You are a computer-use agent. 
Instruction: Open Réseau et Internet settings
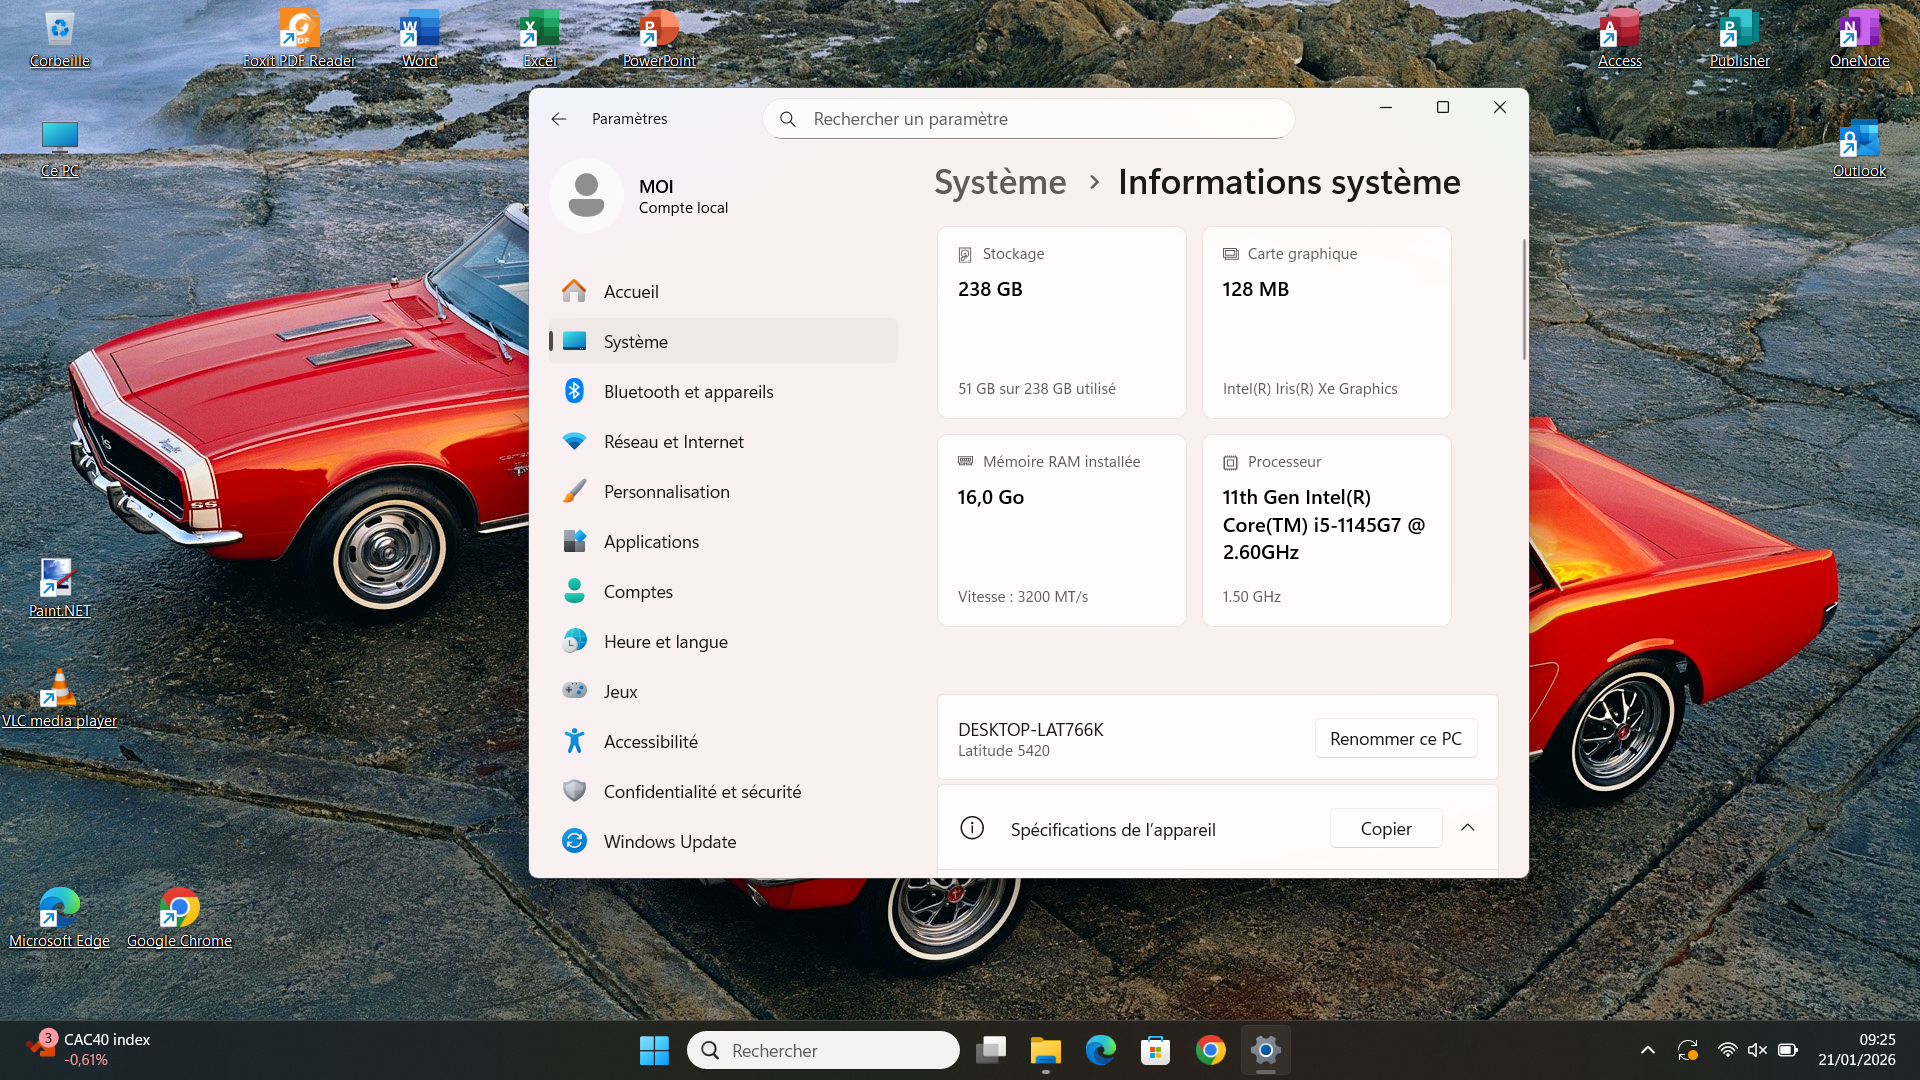click(x=723, y=441)
